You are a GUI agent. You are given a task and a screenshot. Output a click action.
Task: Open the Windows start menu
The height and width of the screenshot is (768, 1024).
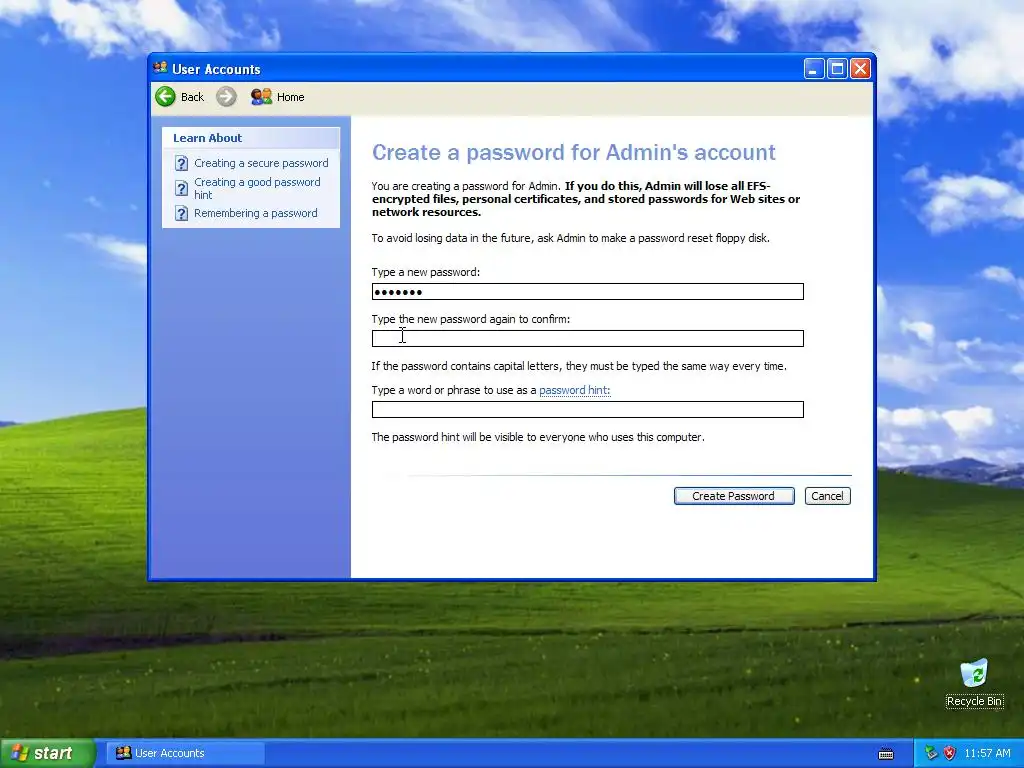tap(46, 754)
